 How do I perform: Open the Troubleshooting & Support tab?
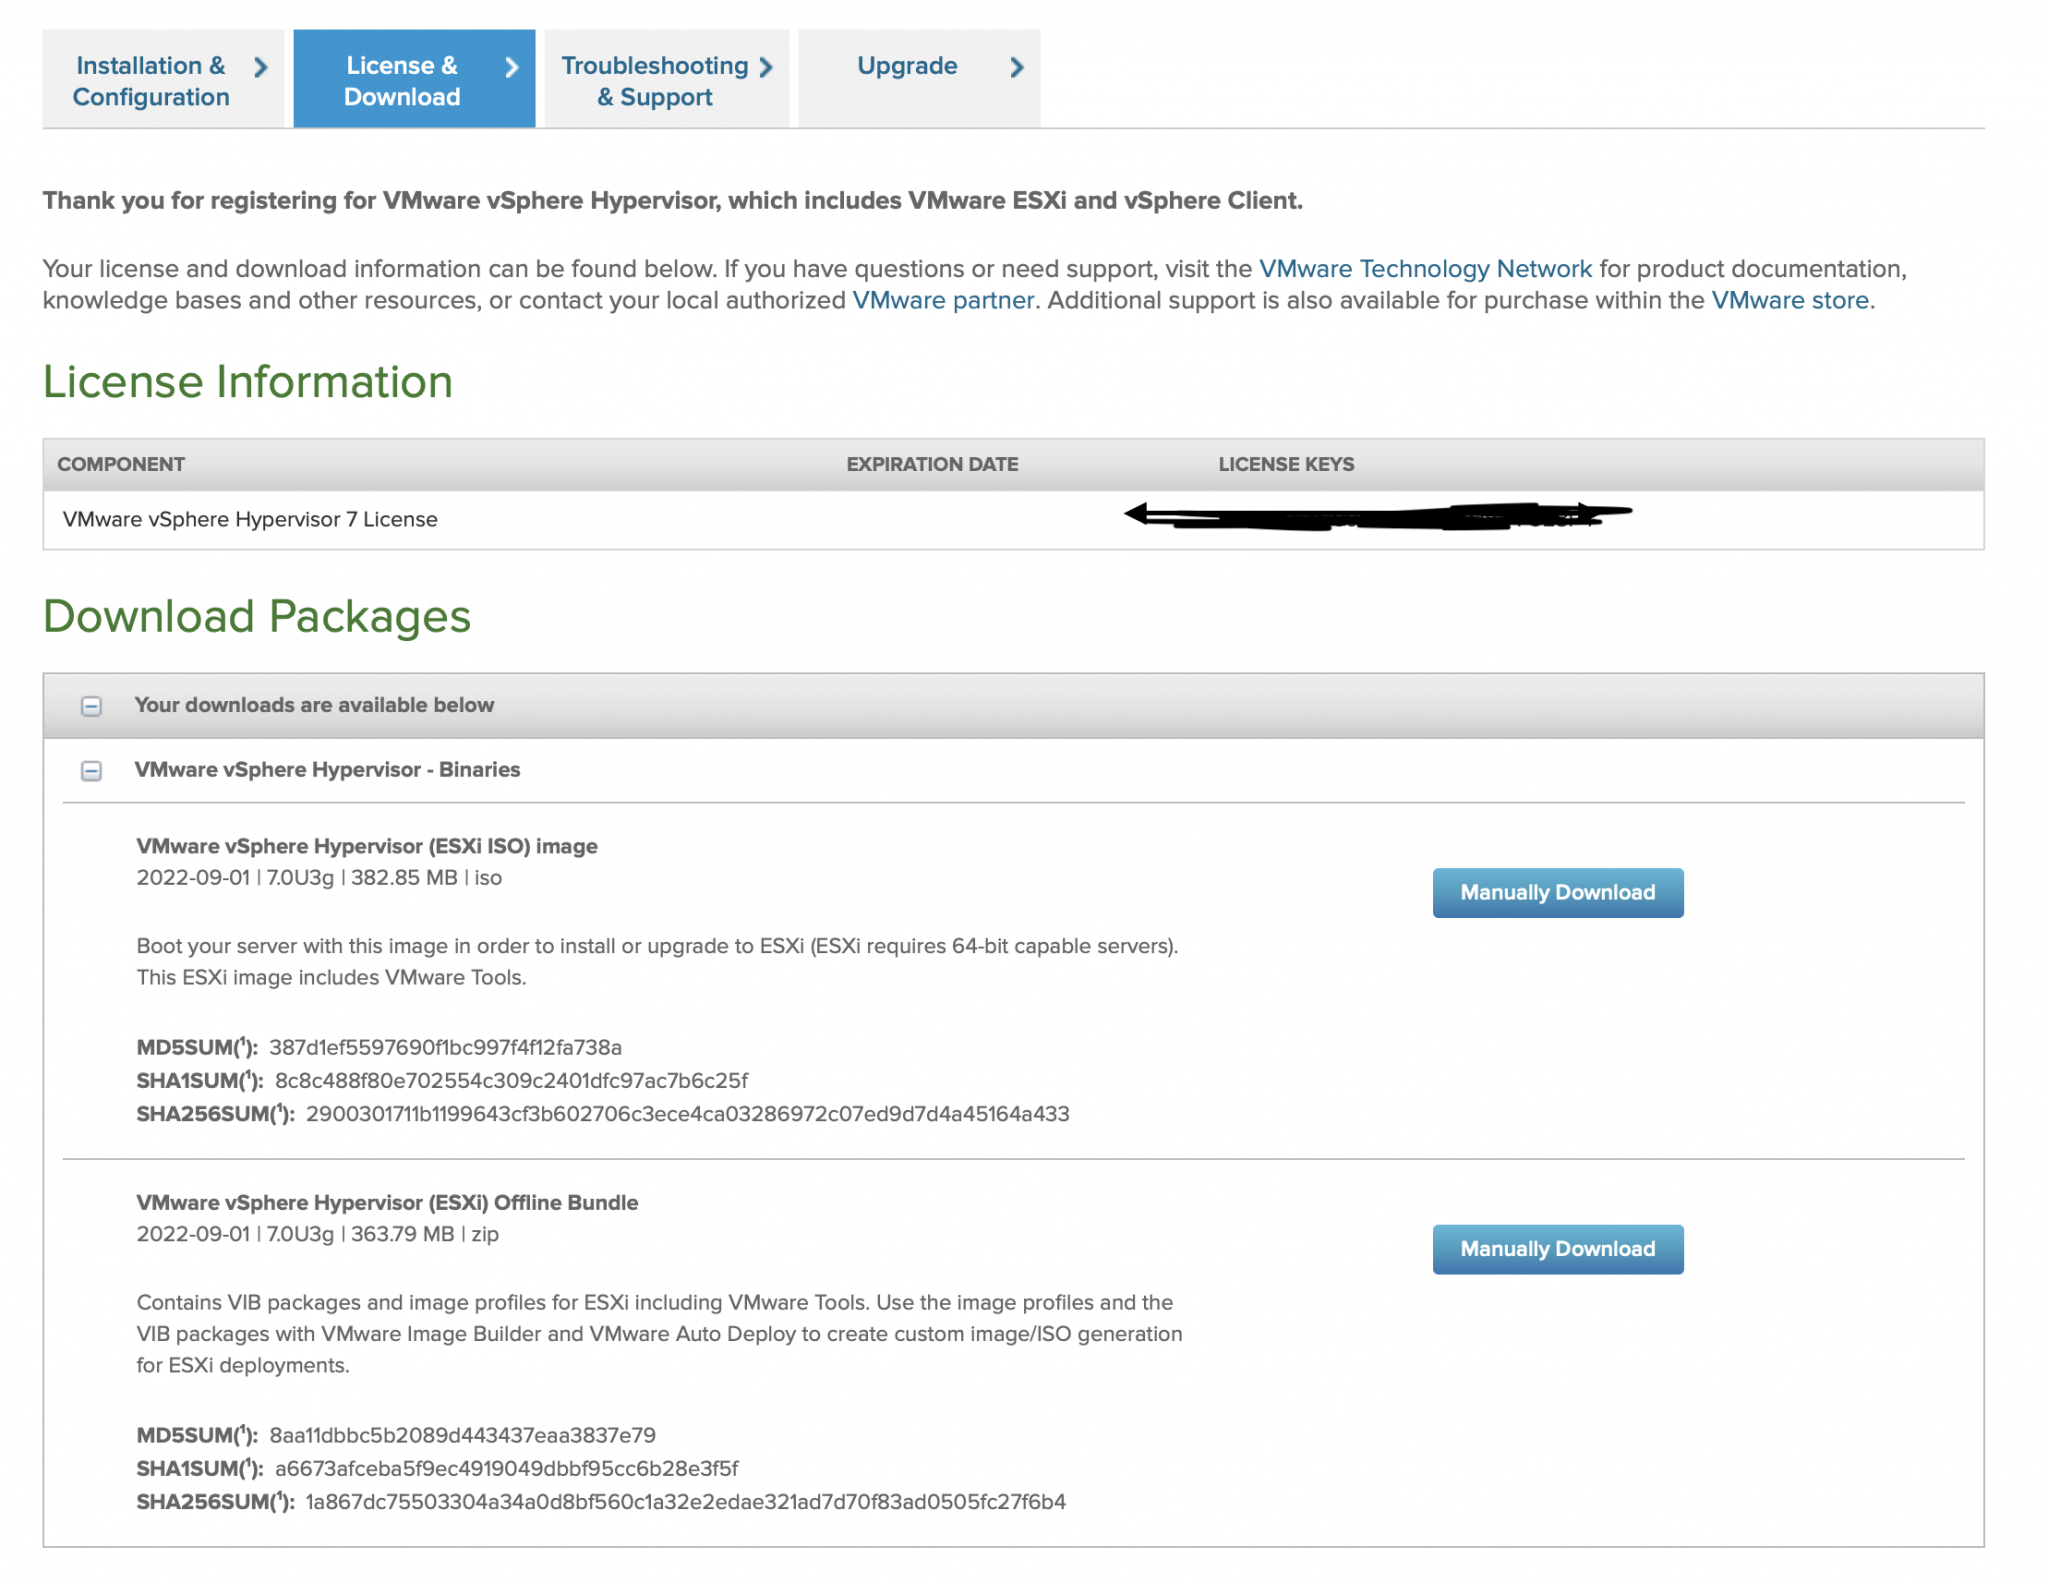pyautogui.click(x=654, y=80)
